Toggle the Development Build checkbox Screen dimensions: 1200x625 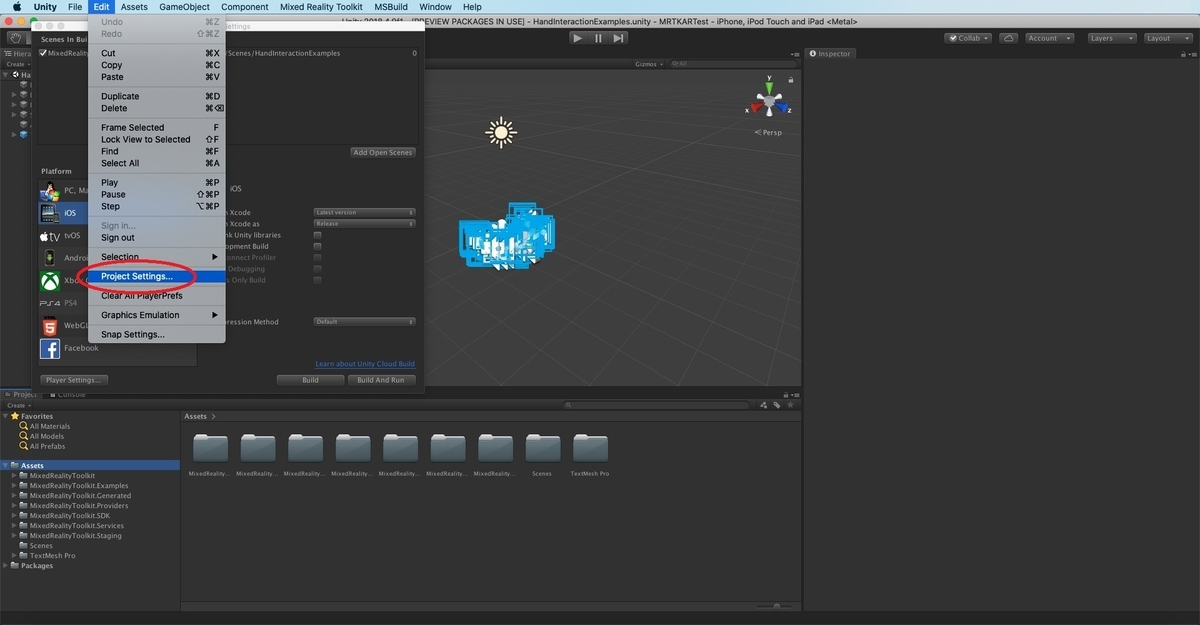pos(318,246)
